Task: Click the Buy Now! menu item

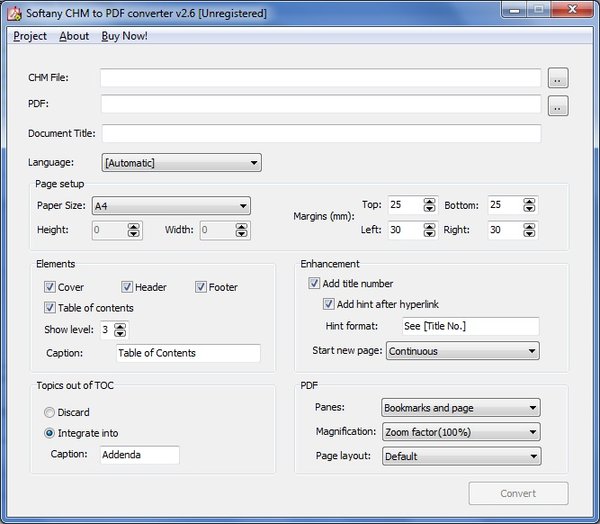Action: tap(124, 36)
